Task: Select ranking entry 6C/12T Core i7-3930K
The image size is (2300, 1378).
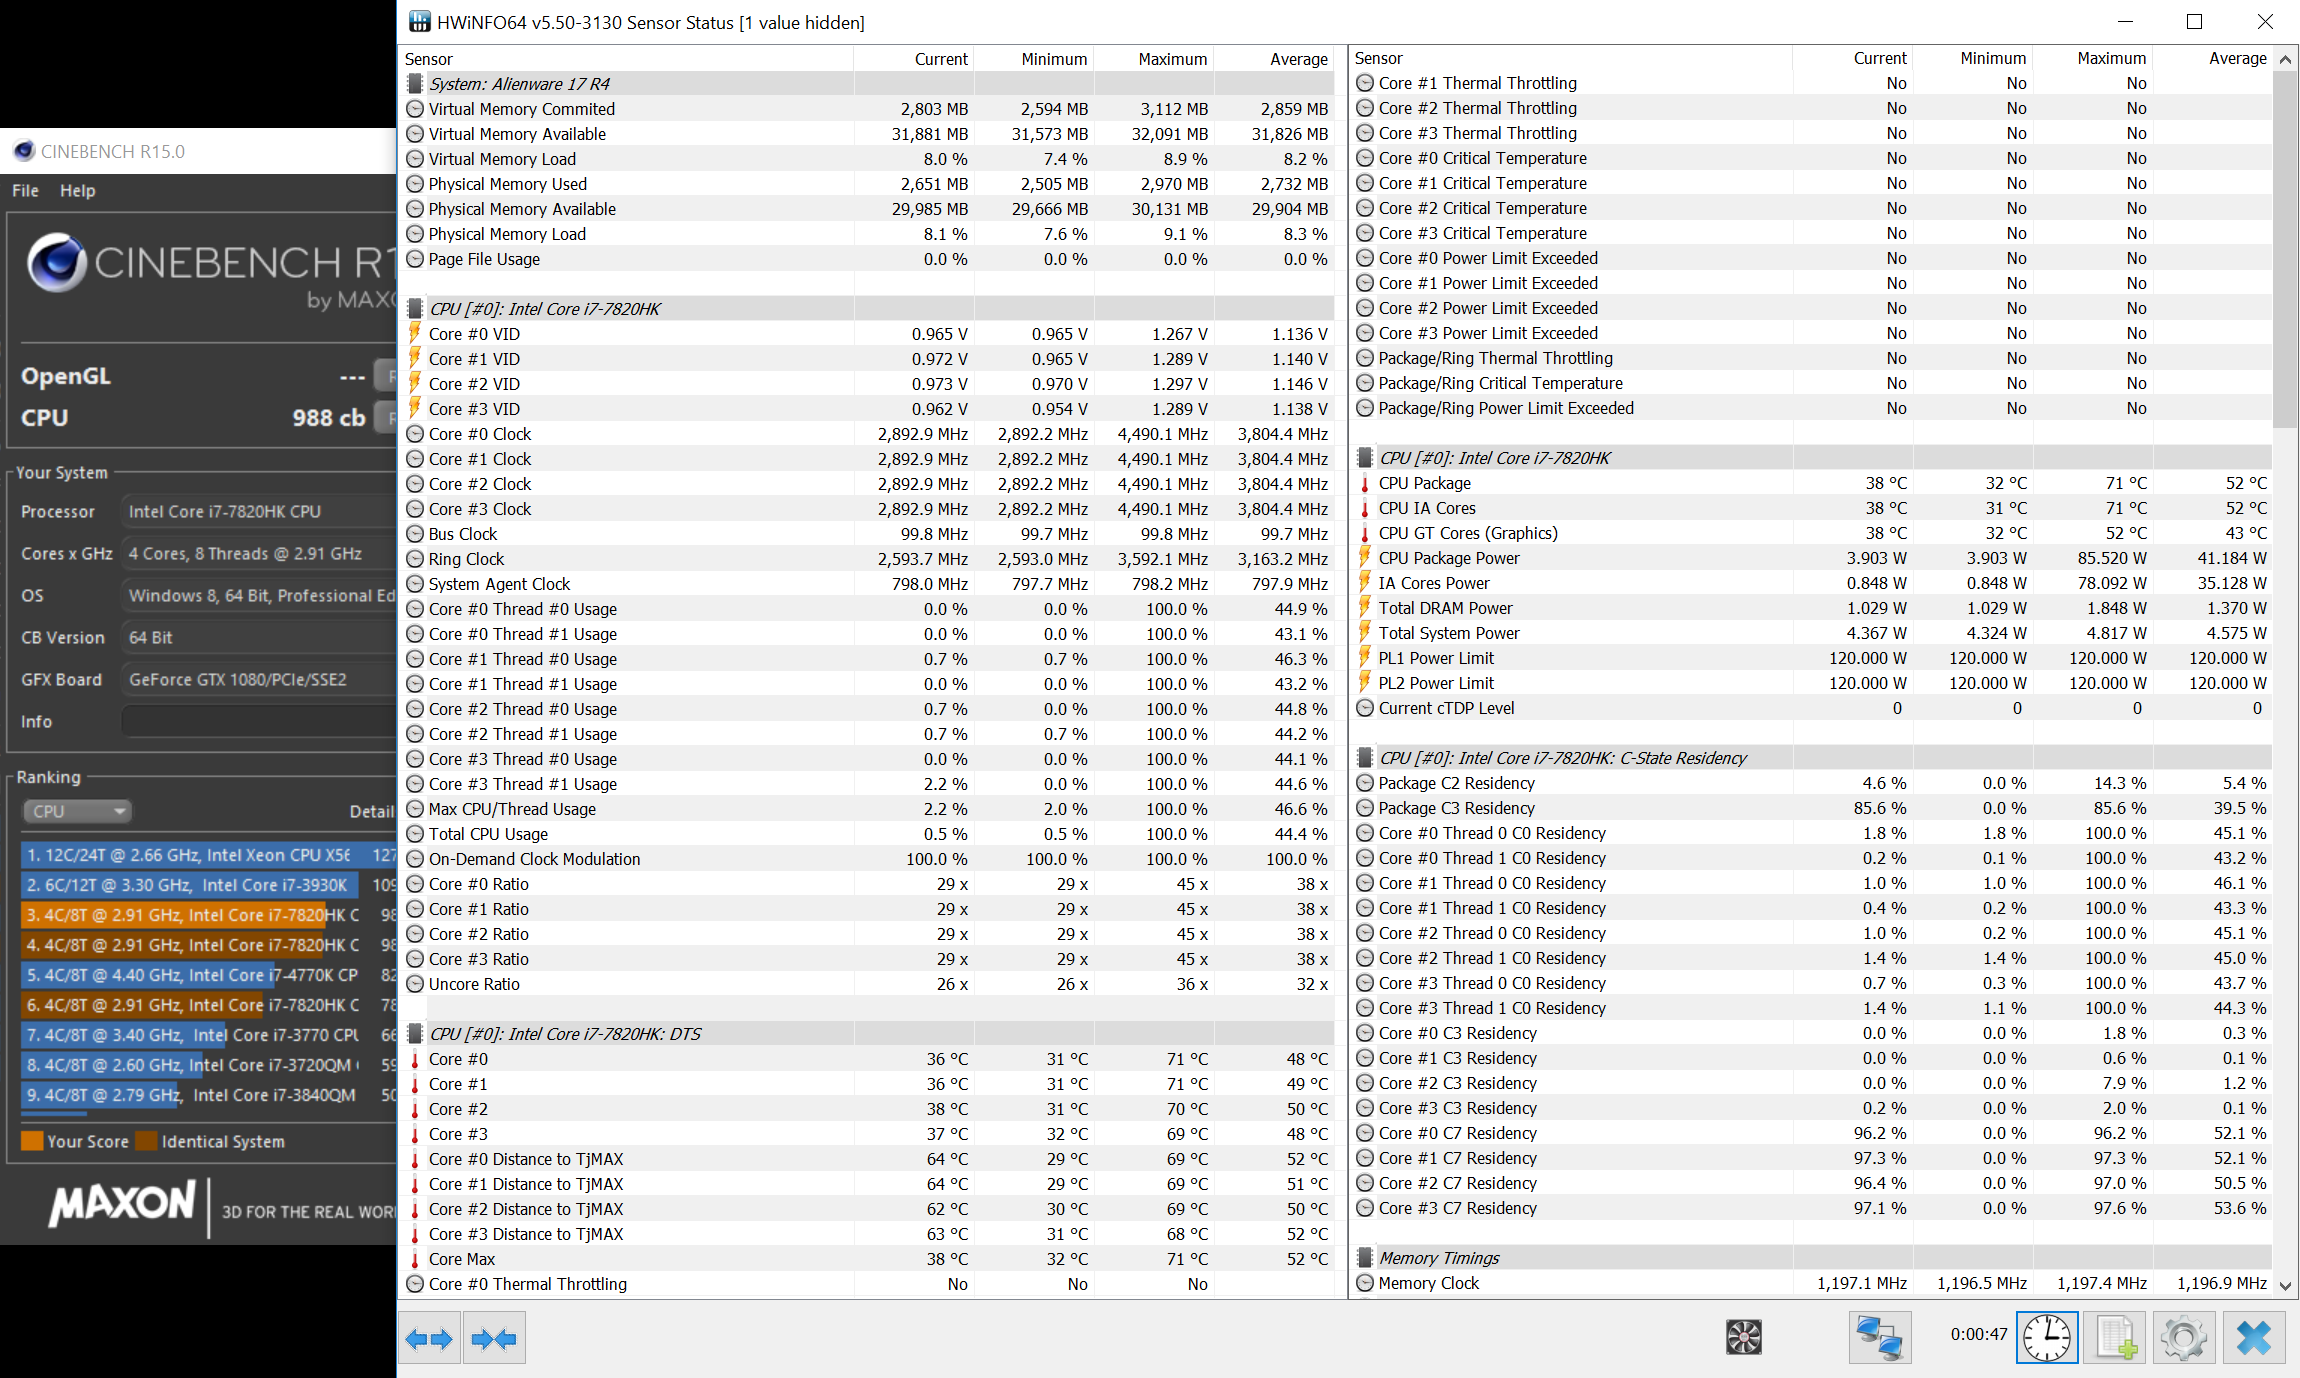Action: tap(208, 885)
